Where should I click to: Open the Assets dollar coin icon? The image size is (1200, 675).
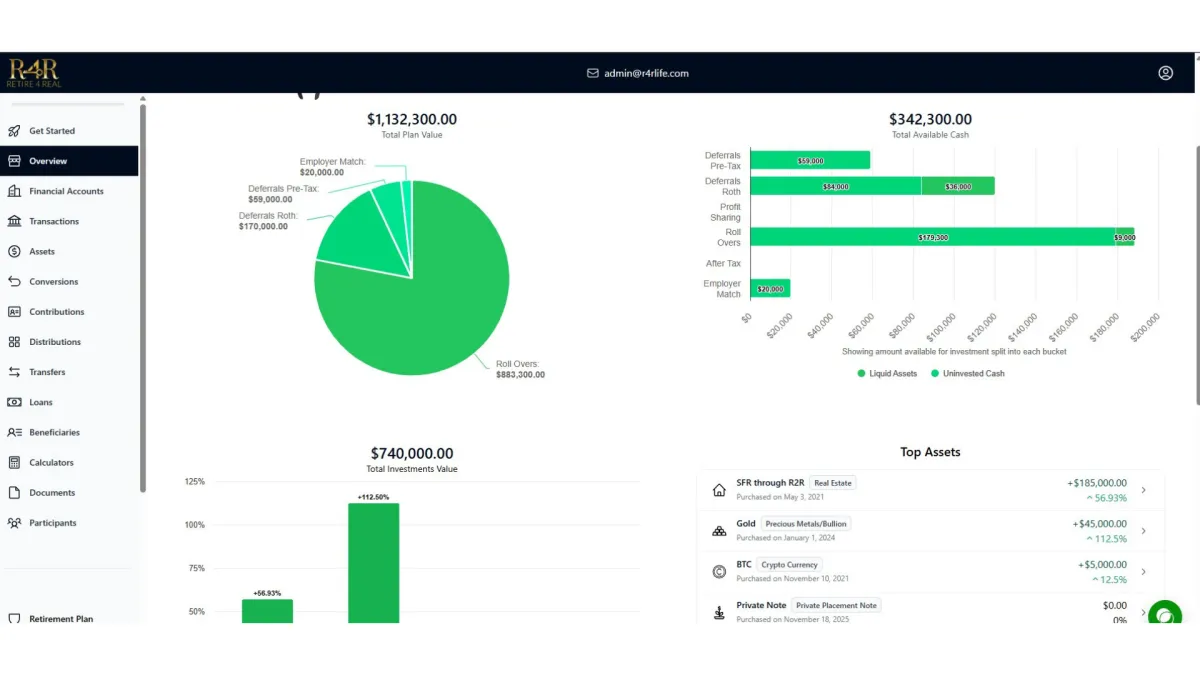click(14, 251)
